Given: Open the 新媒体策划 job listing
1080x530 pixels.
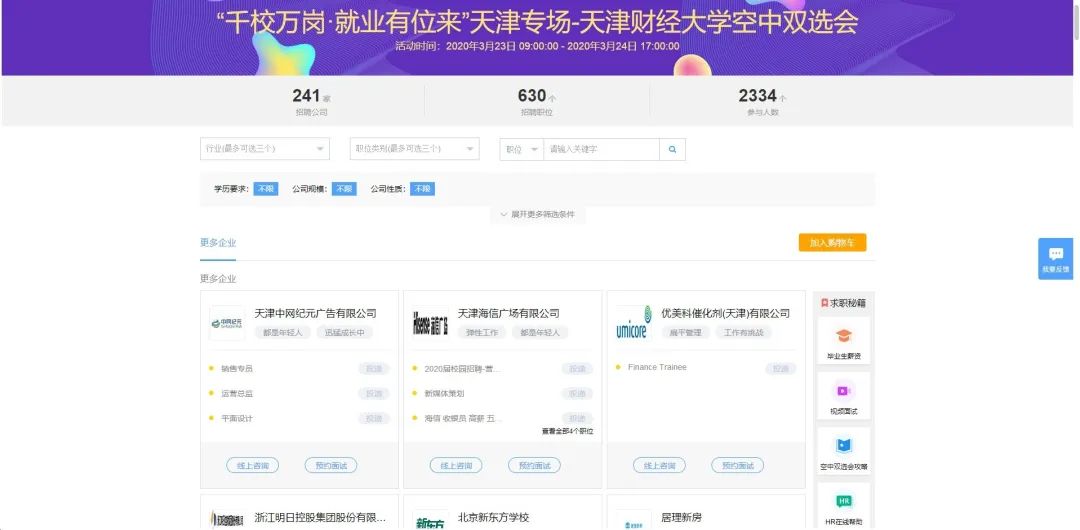Looking at the screenshot, I should click(444, 394).
